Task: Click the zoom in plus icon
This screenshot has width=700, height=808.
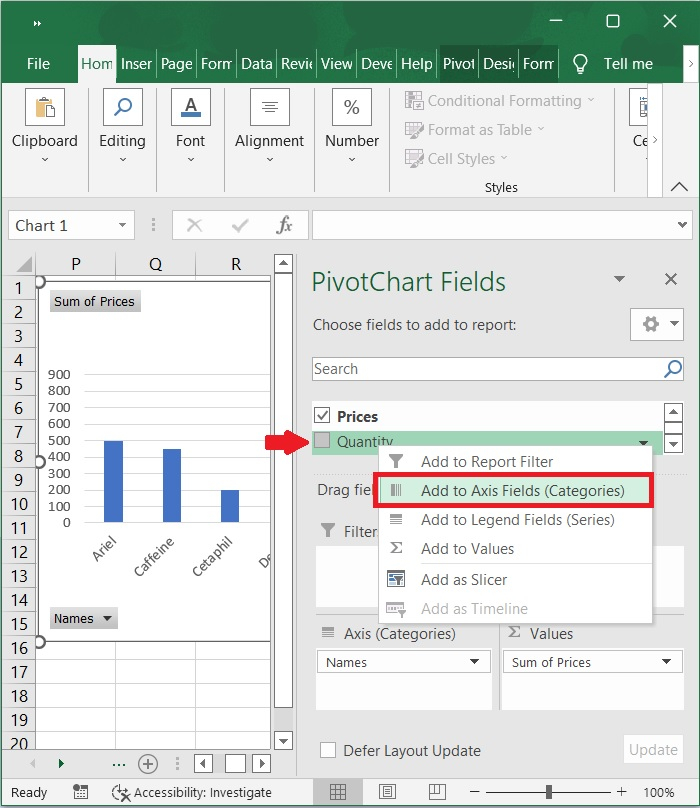Action: point(622,792)
